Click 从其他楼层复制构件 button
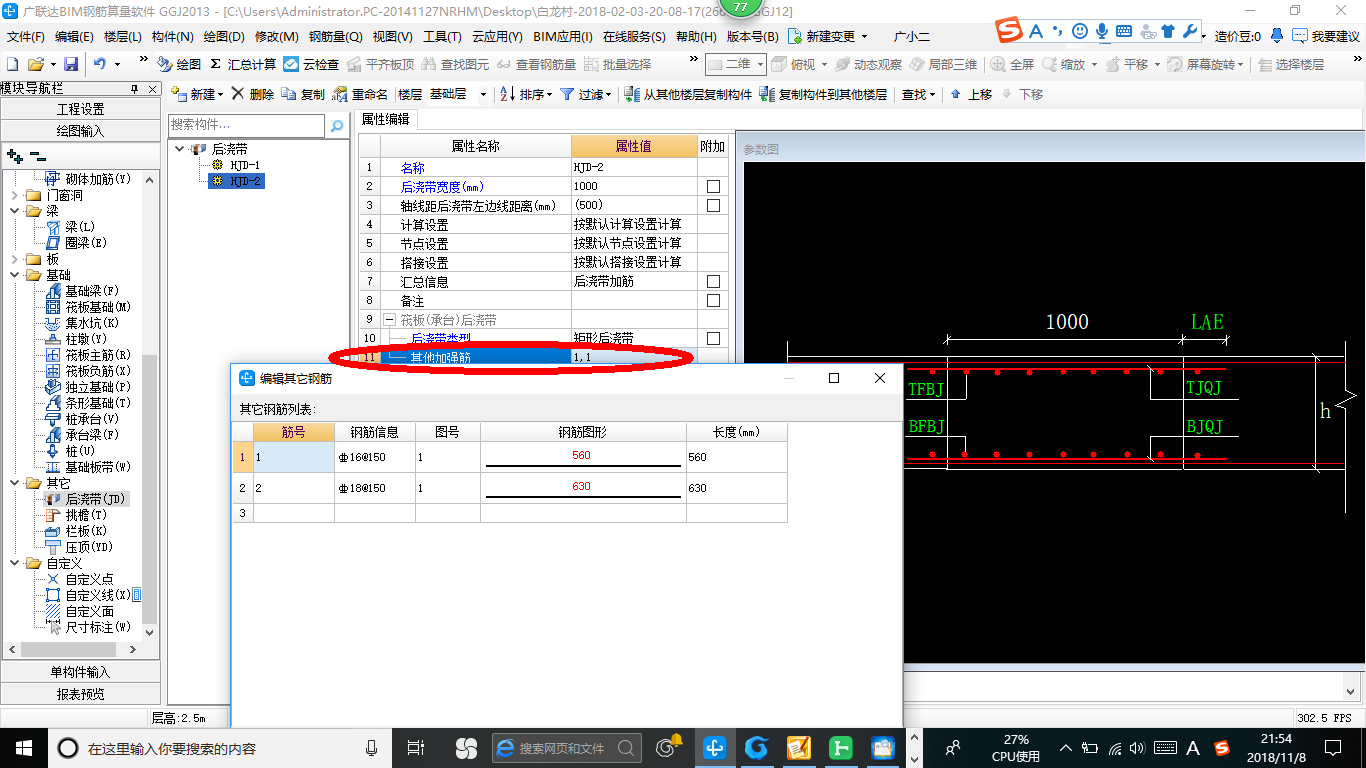1366x768 pixels. [x=688, y=94]
